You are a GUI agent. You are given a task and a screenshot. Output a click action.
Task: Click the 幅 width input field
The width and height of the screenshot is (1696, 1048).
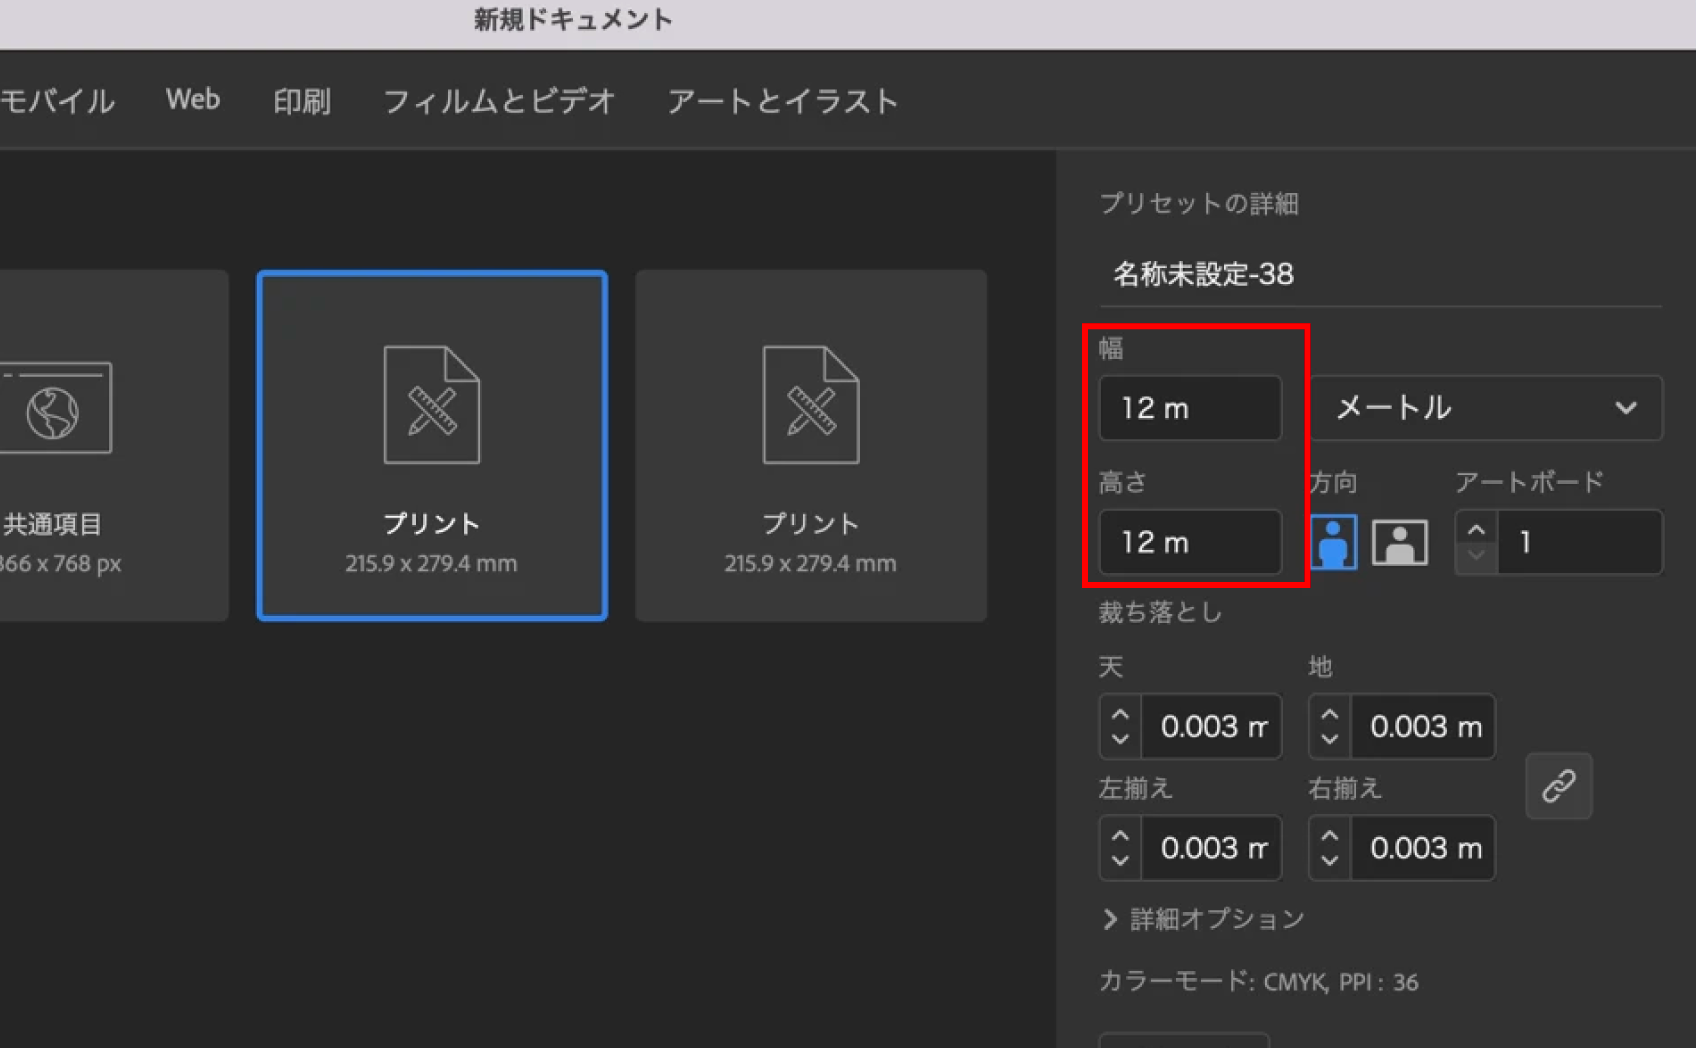pos(1189,408)
